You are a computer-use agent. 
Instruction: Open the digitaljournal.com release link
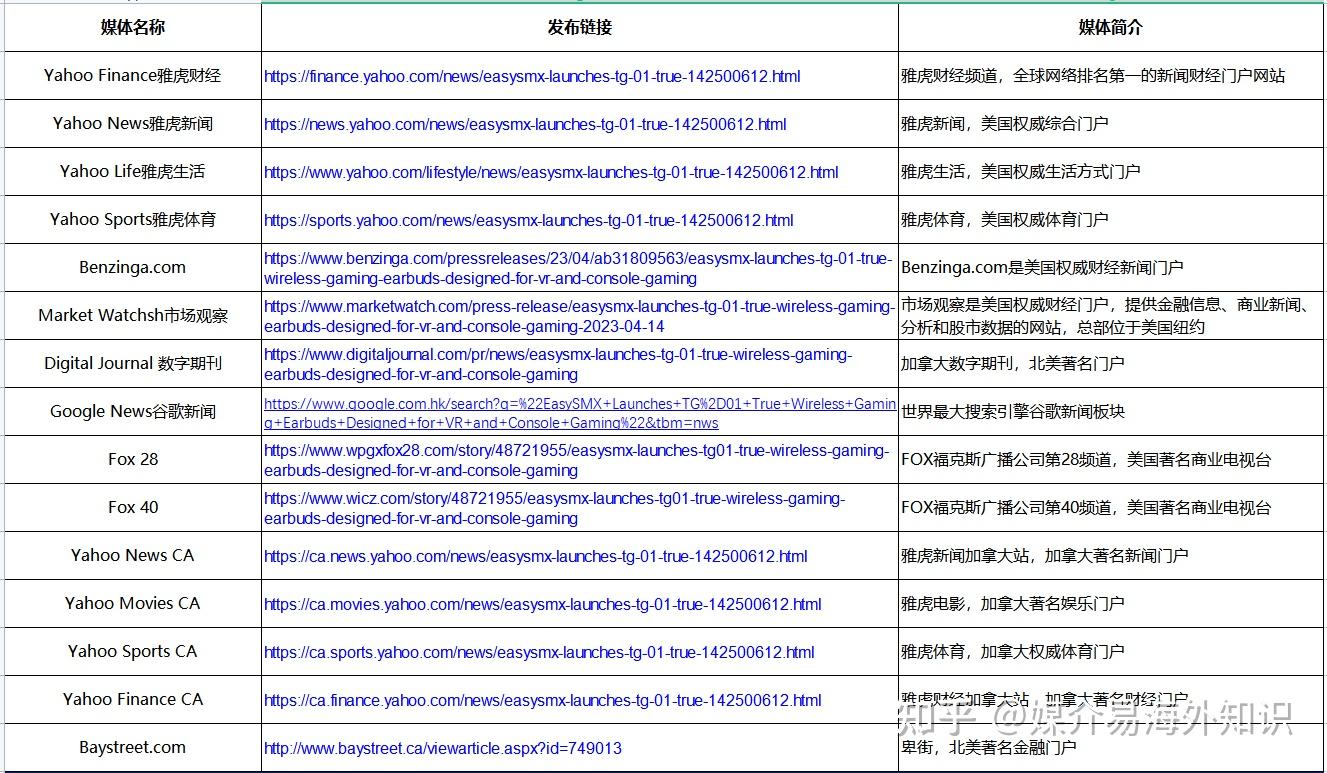point(558,364)
